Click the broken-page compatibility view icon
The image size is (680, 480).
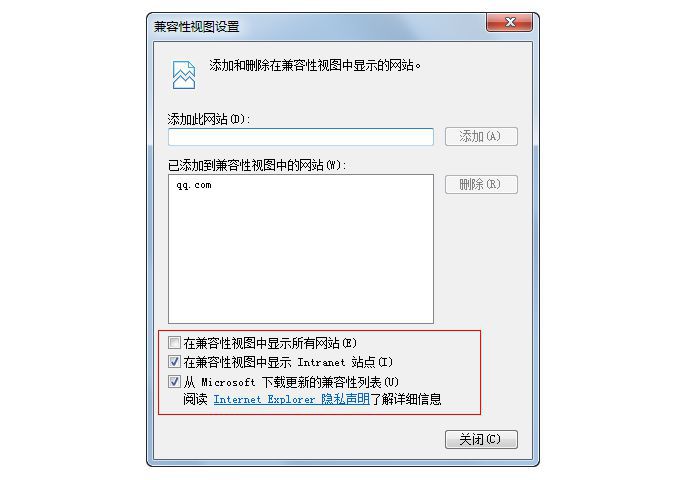[x=184, y=75]
